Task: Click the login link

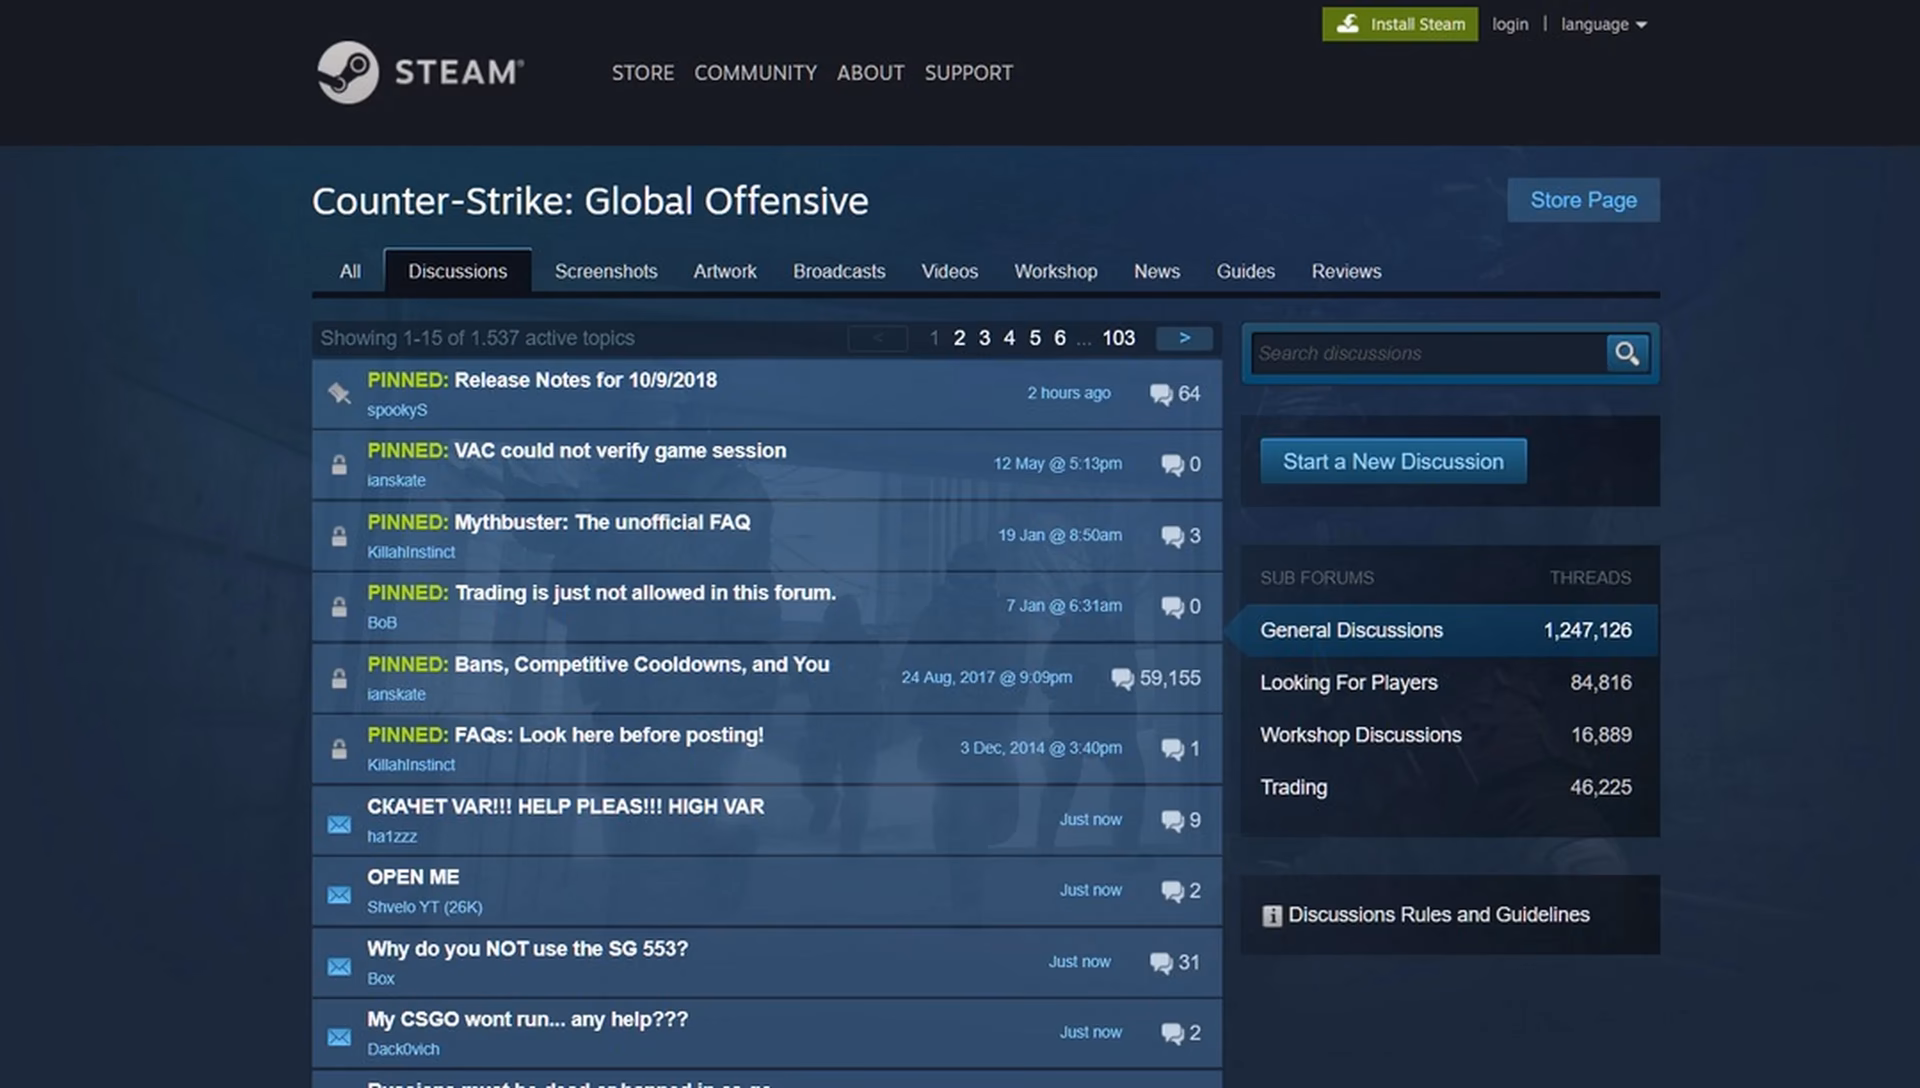Action: (x=1510, y=24)
